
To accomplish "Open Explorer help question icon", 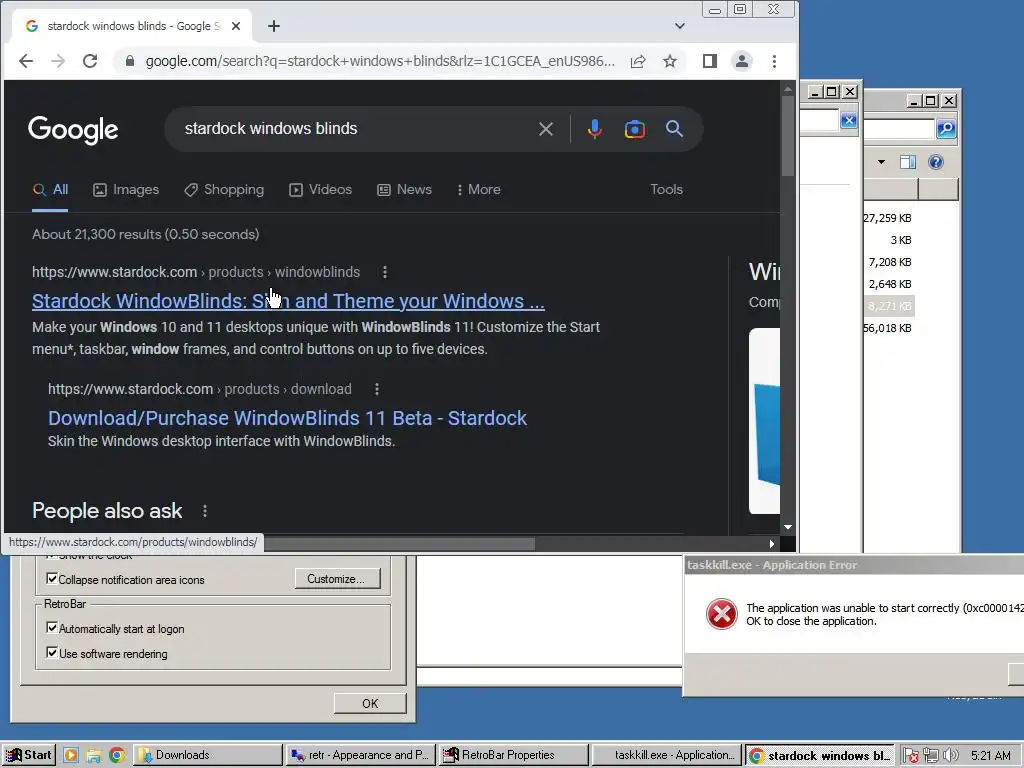I will [936, 162].
